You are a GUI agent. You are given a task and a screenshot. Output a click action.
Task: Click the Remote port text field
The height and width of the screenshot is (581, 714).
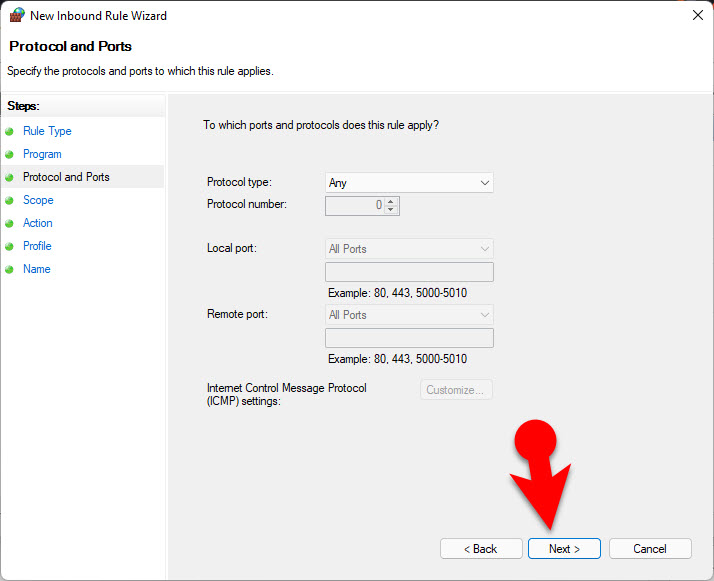[x=409, y=338]
